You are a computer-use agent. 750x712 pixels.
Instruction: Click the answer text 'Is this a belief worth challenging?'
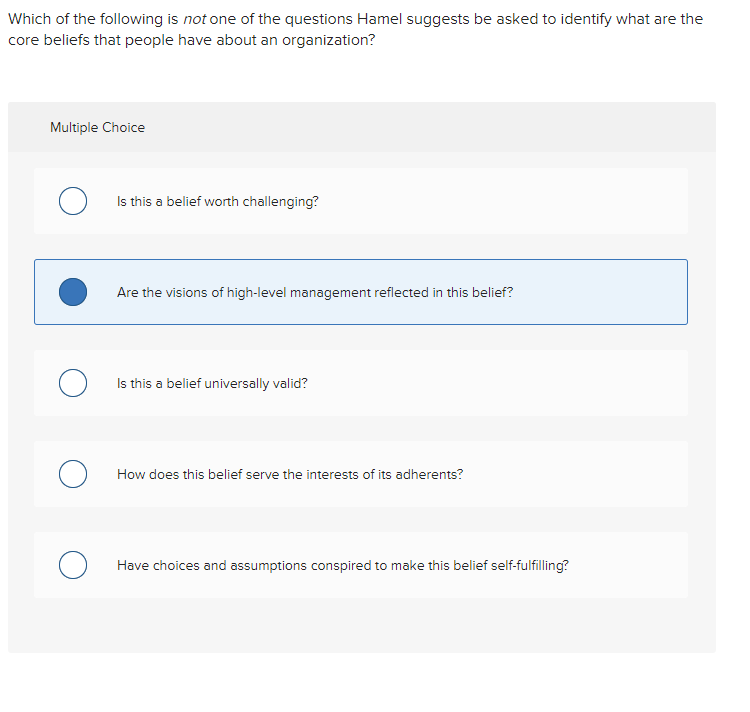tap(218, 201)
